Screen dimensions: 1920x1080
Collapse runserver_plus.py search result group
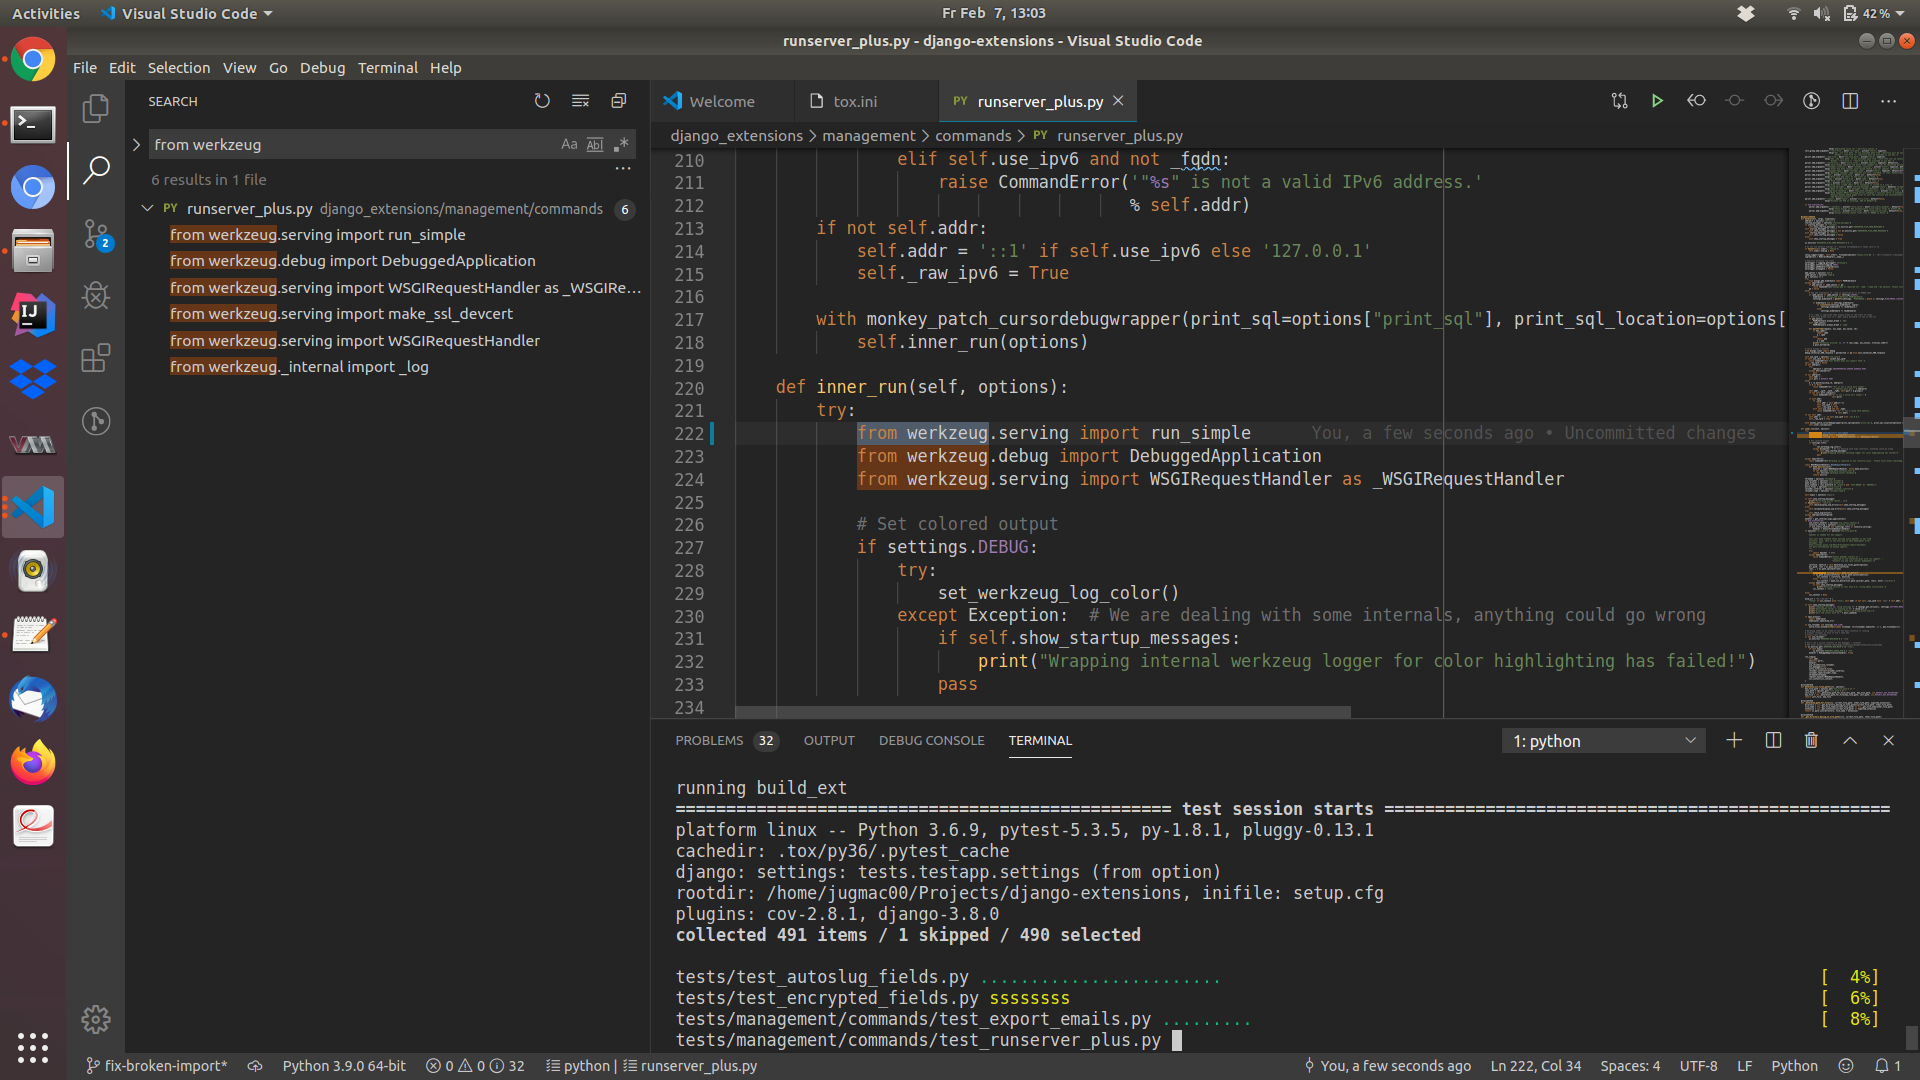click(147, 208)
